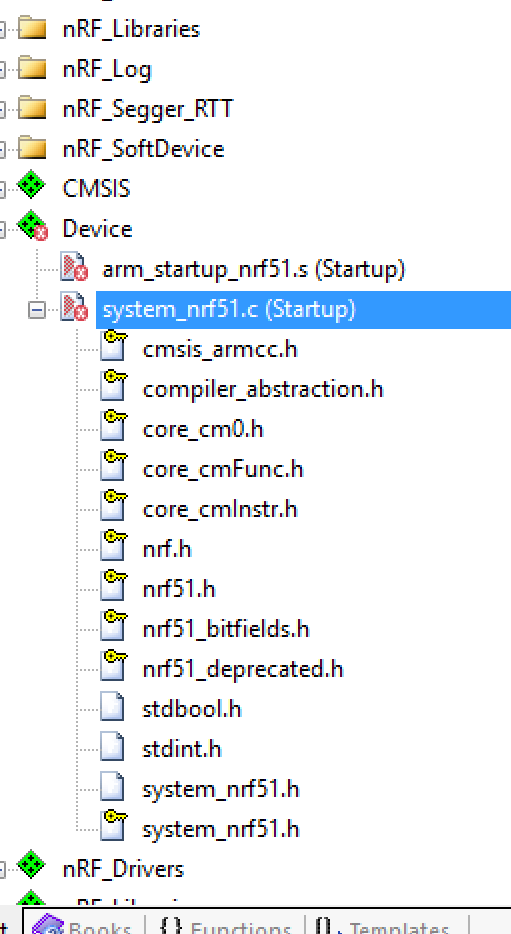The image size is (511, 934).
Task: Click the arm_startup_nrf51.s file icon
Action: [74, 269]
